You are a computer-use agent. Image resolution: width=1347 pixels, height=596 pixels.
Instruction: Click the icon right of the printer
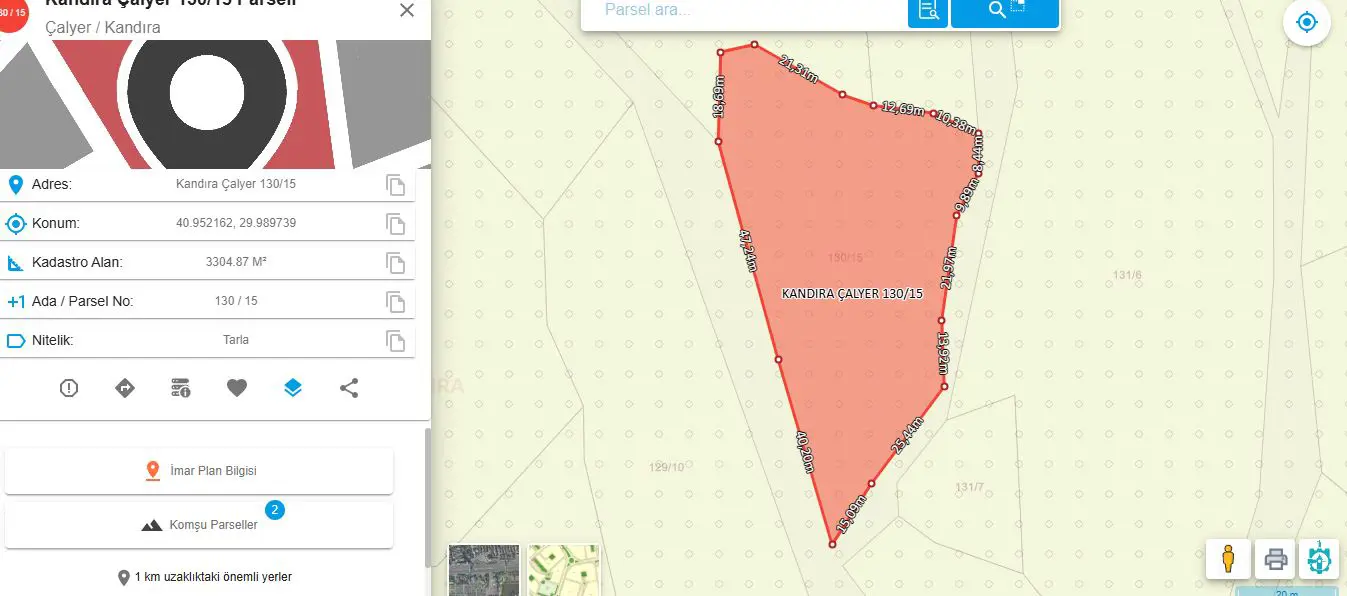[1319, 559]
